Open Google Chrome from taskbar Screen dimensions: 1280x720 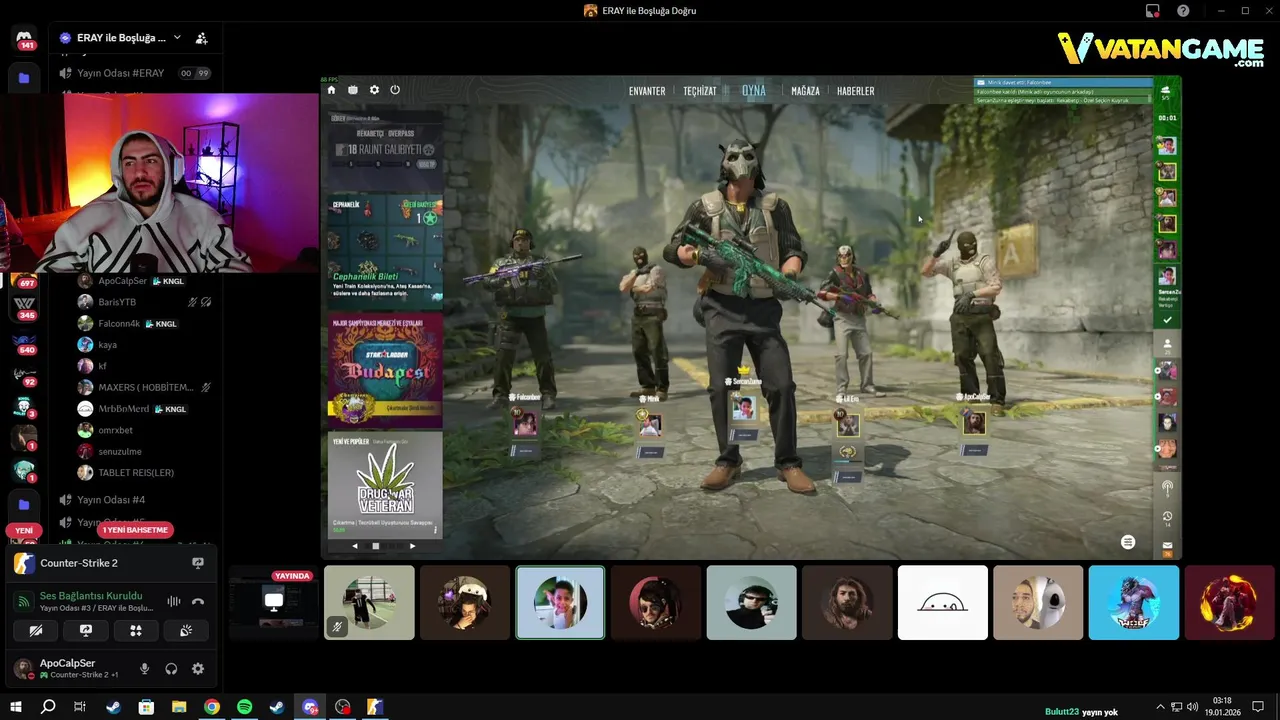tap(212, 707)
